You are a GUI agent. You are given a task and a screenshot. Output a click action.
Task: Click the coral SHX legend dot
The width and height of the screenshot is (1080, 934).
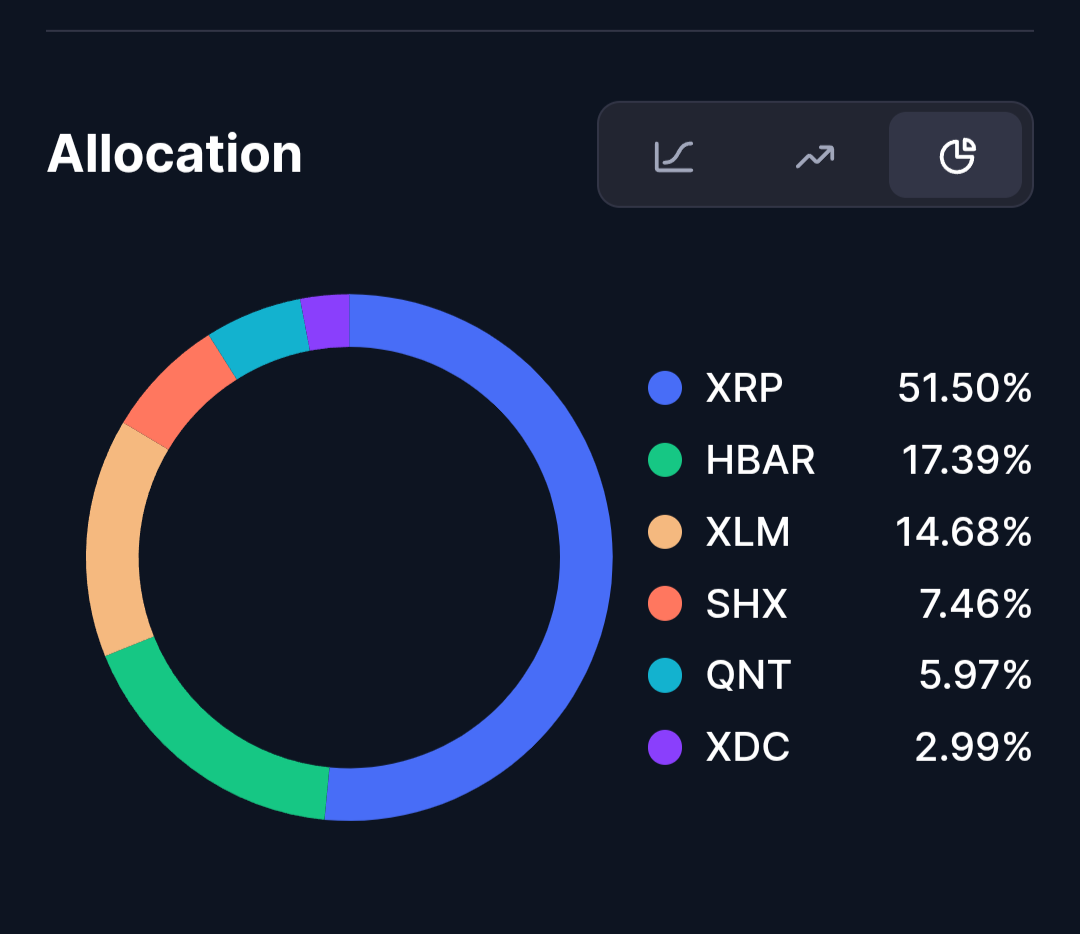pyautogui.click(x=665, y=603)
